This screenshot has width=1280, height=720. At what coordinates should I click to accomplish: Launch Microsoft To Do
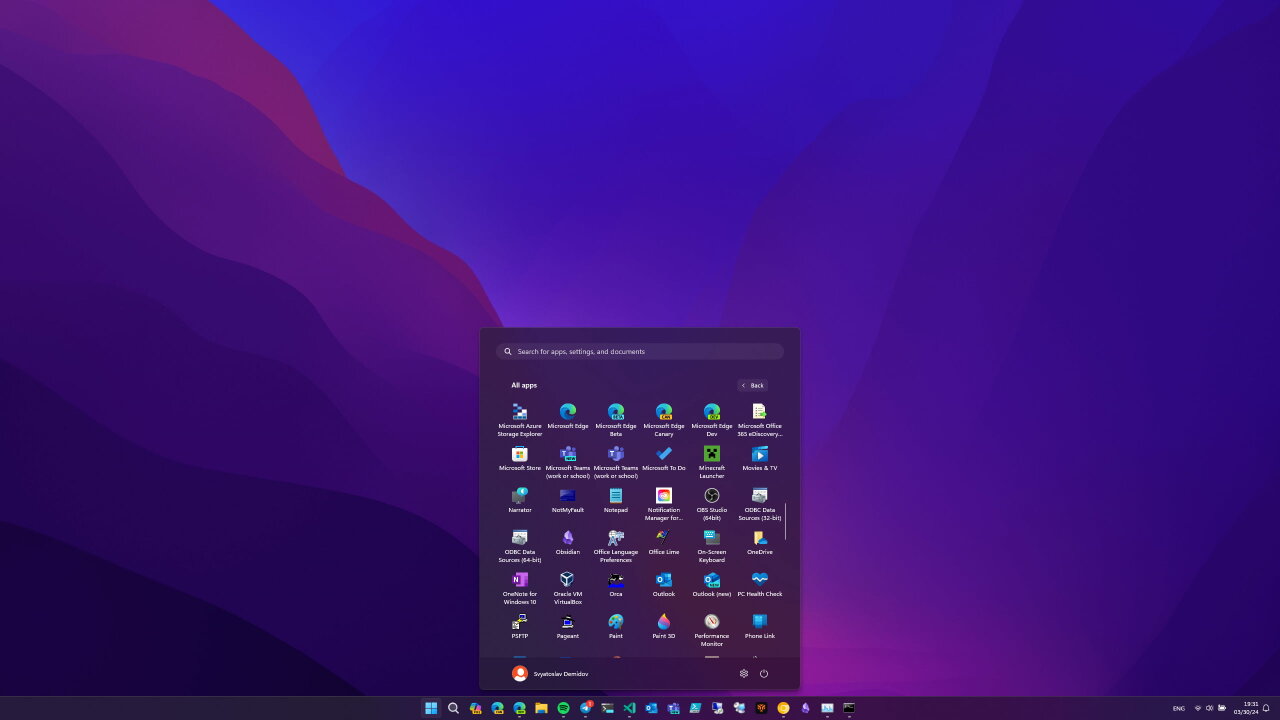pos(664,459)
